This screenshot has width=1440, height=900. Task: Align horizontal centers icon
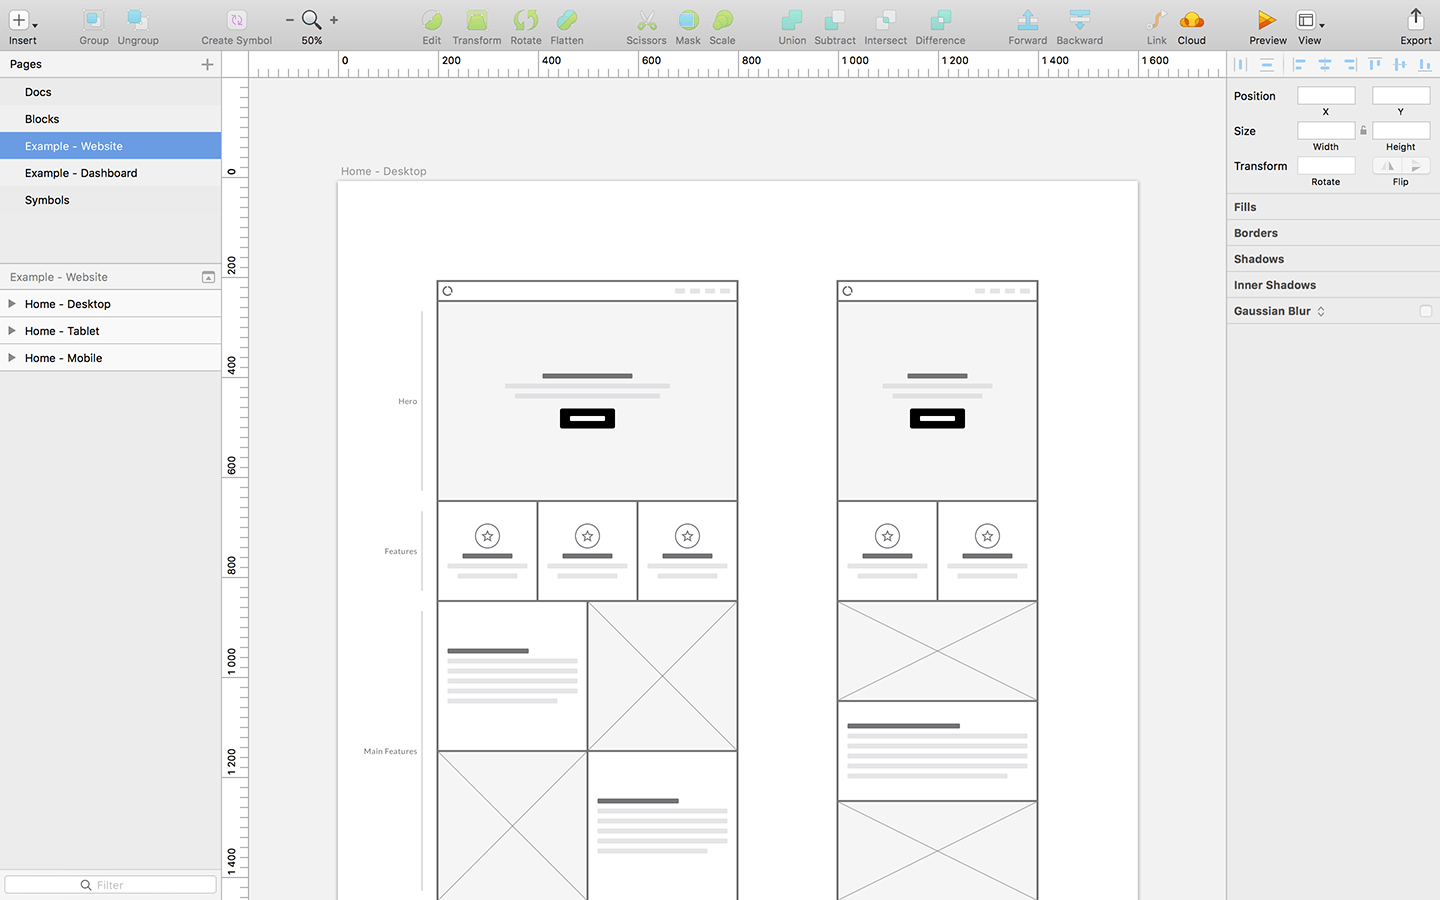[x=1324, y=64]
